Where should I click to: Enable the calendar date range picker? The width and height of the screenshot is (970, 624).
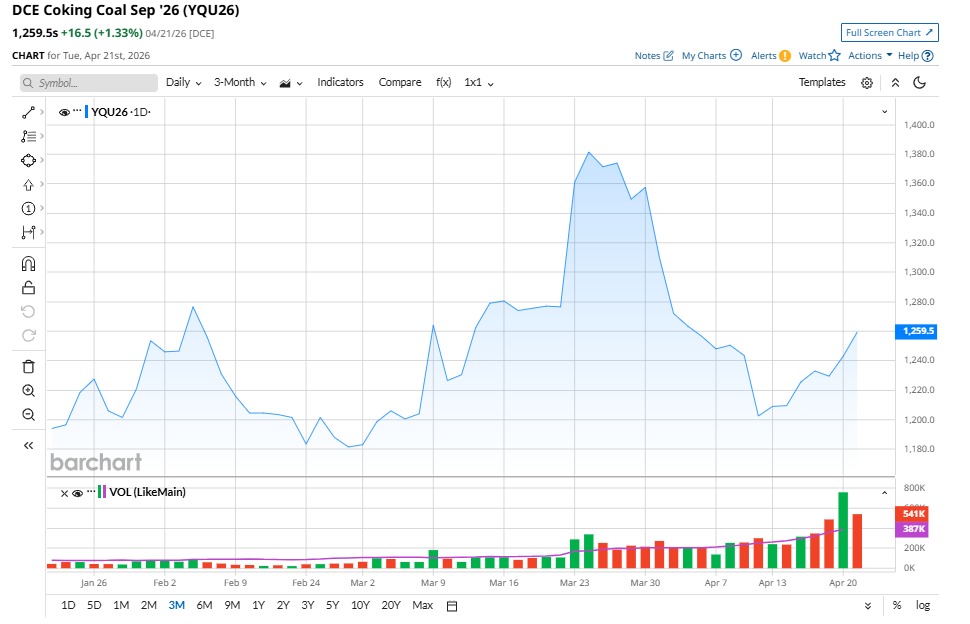coord(453,606)
